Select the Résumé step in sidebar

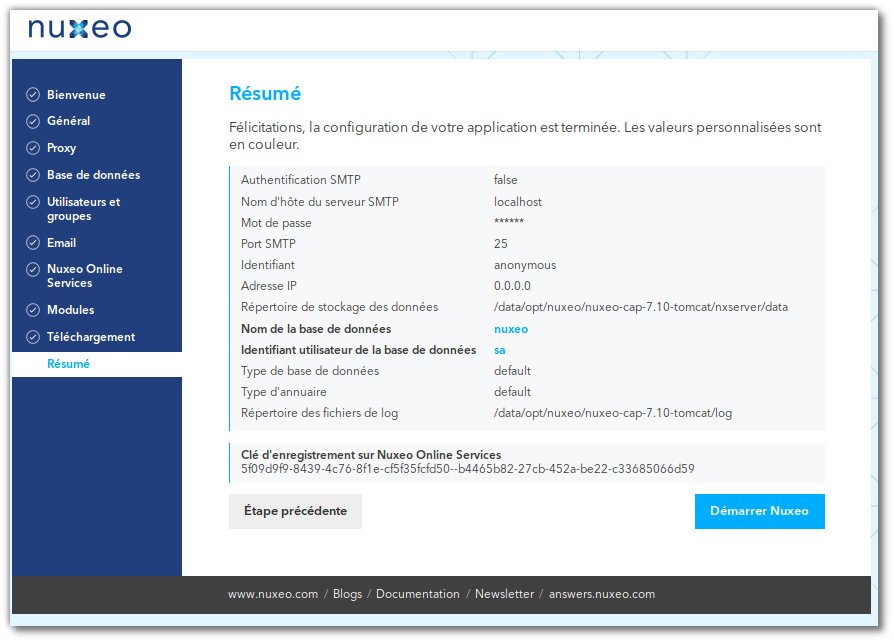click(68, 364)
